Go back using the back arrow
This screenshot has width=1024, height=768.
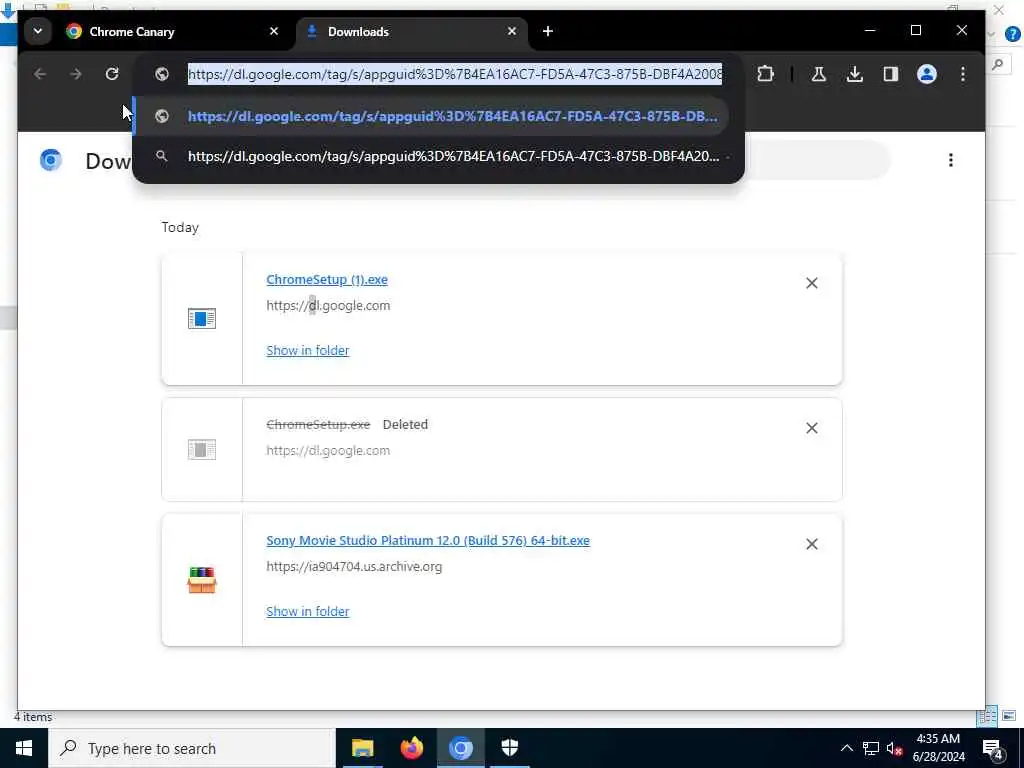[x=40, y=74]
